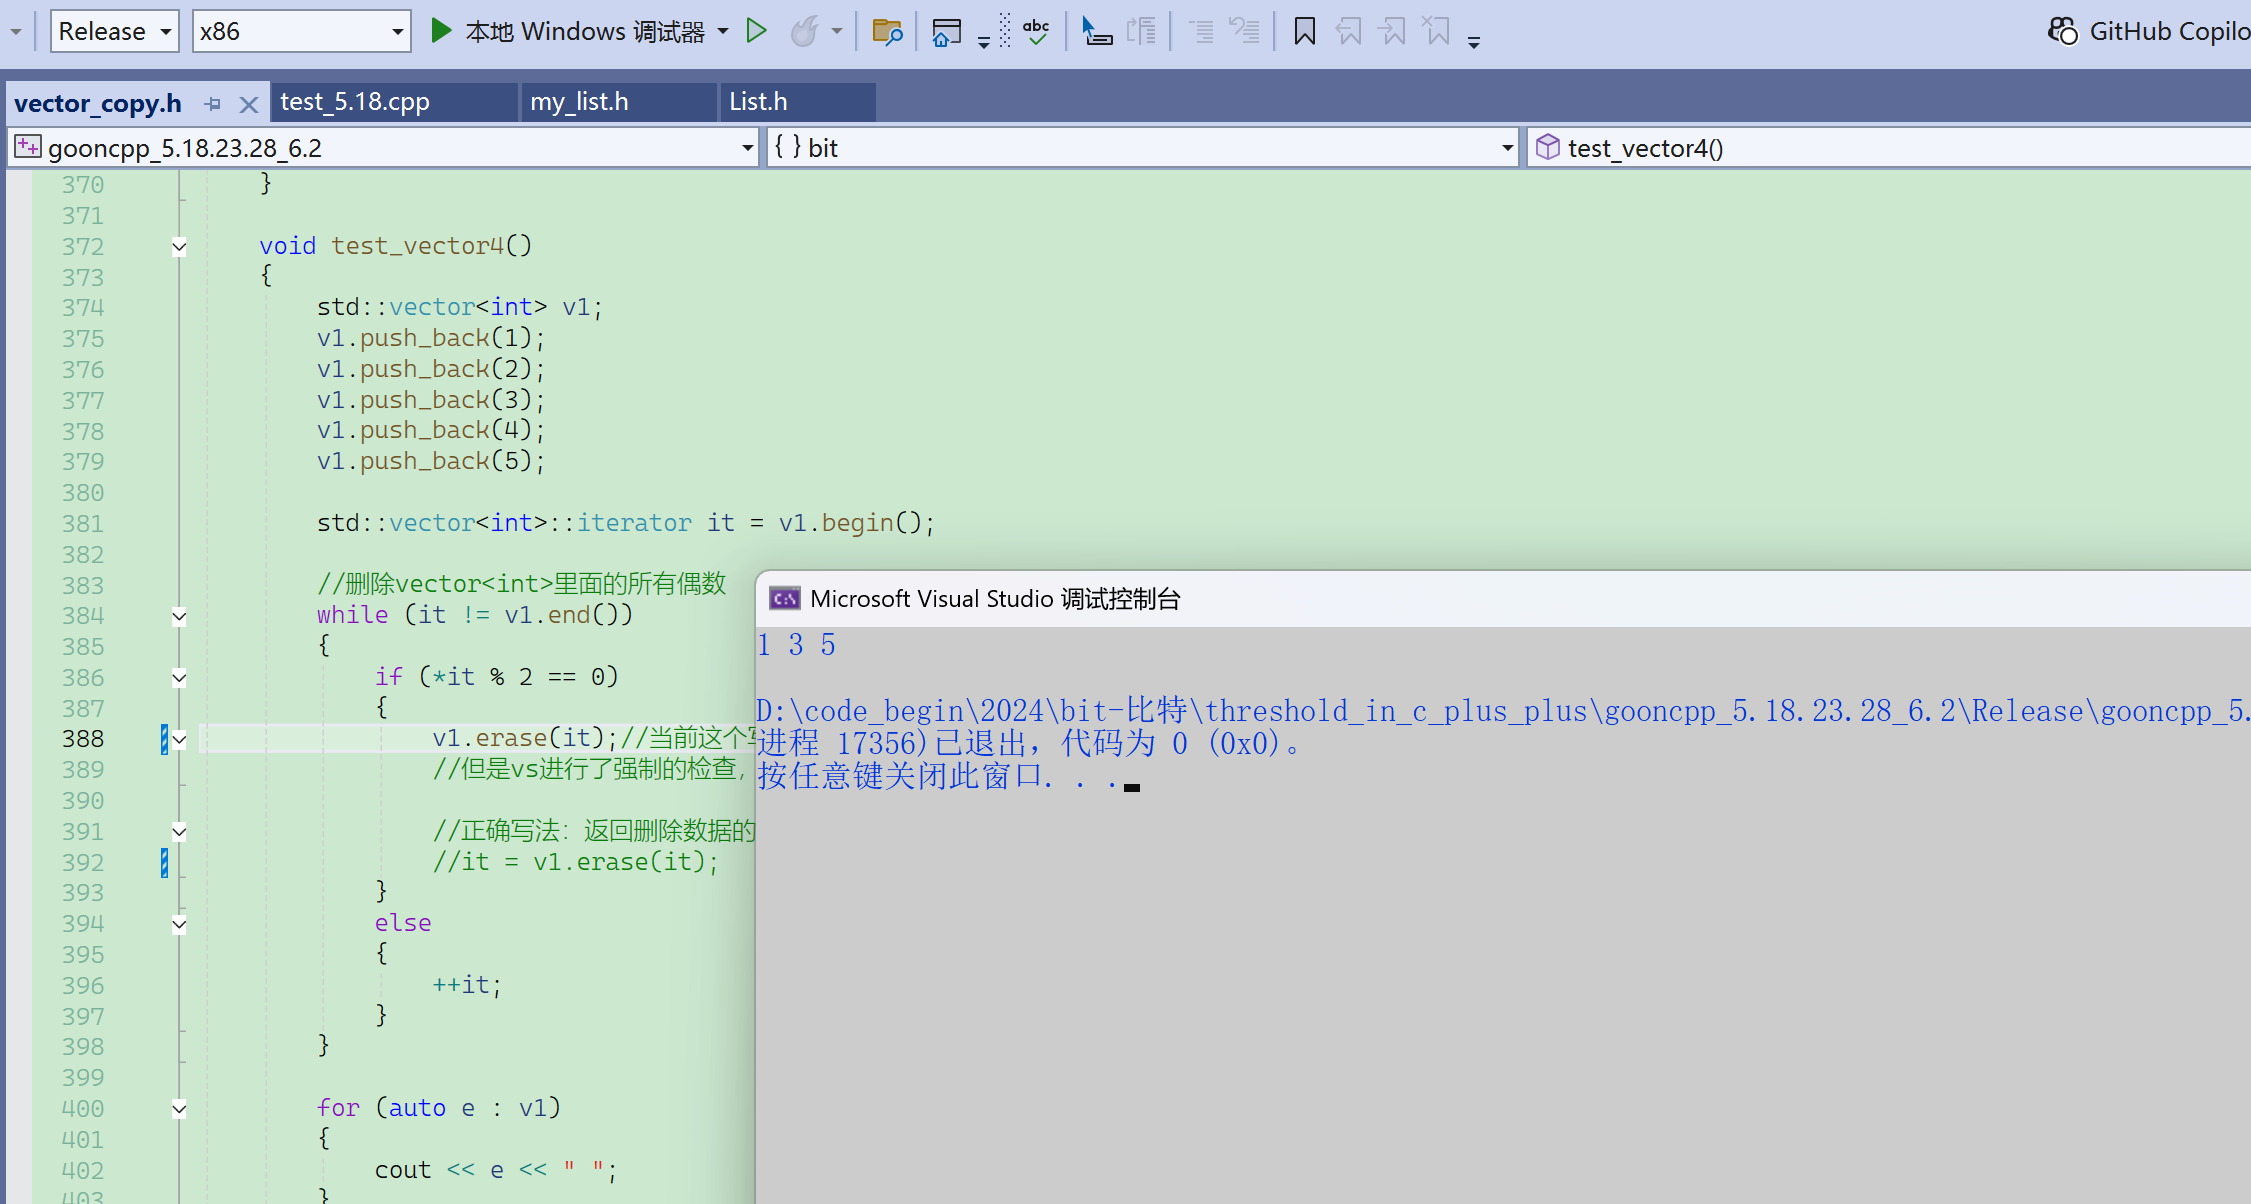Screen dimensions: 2251x1204
Task: Open the x86 platform dropdown
Action: (x=397, y=32)
